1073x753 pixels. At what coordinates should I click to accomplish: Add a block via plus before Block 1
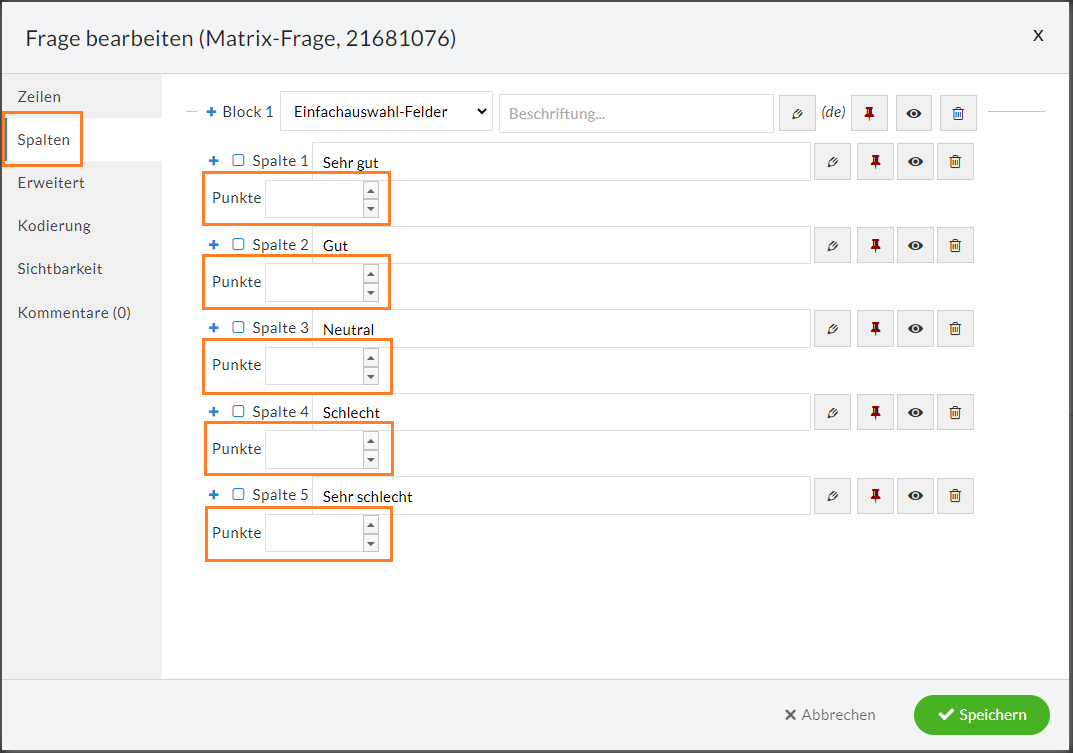pos(211,112)
